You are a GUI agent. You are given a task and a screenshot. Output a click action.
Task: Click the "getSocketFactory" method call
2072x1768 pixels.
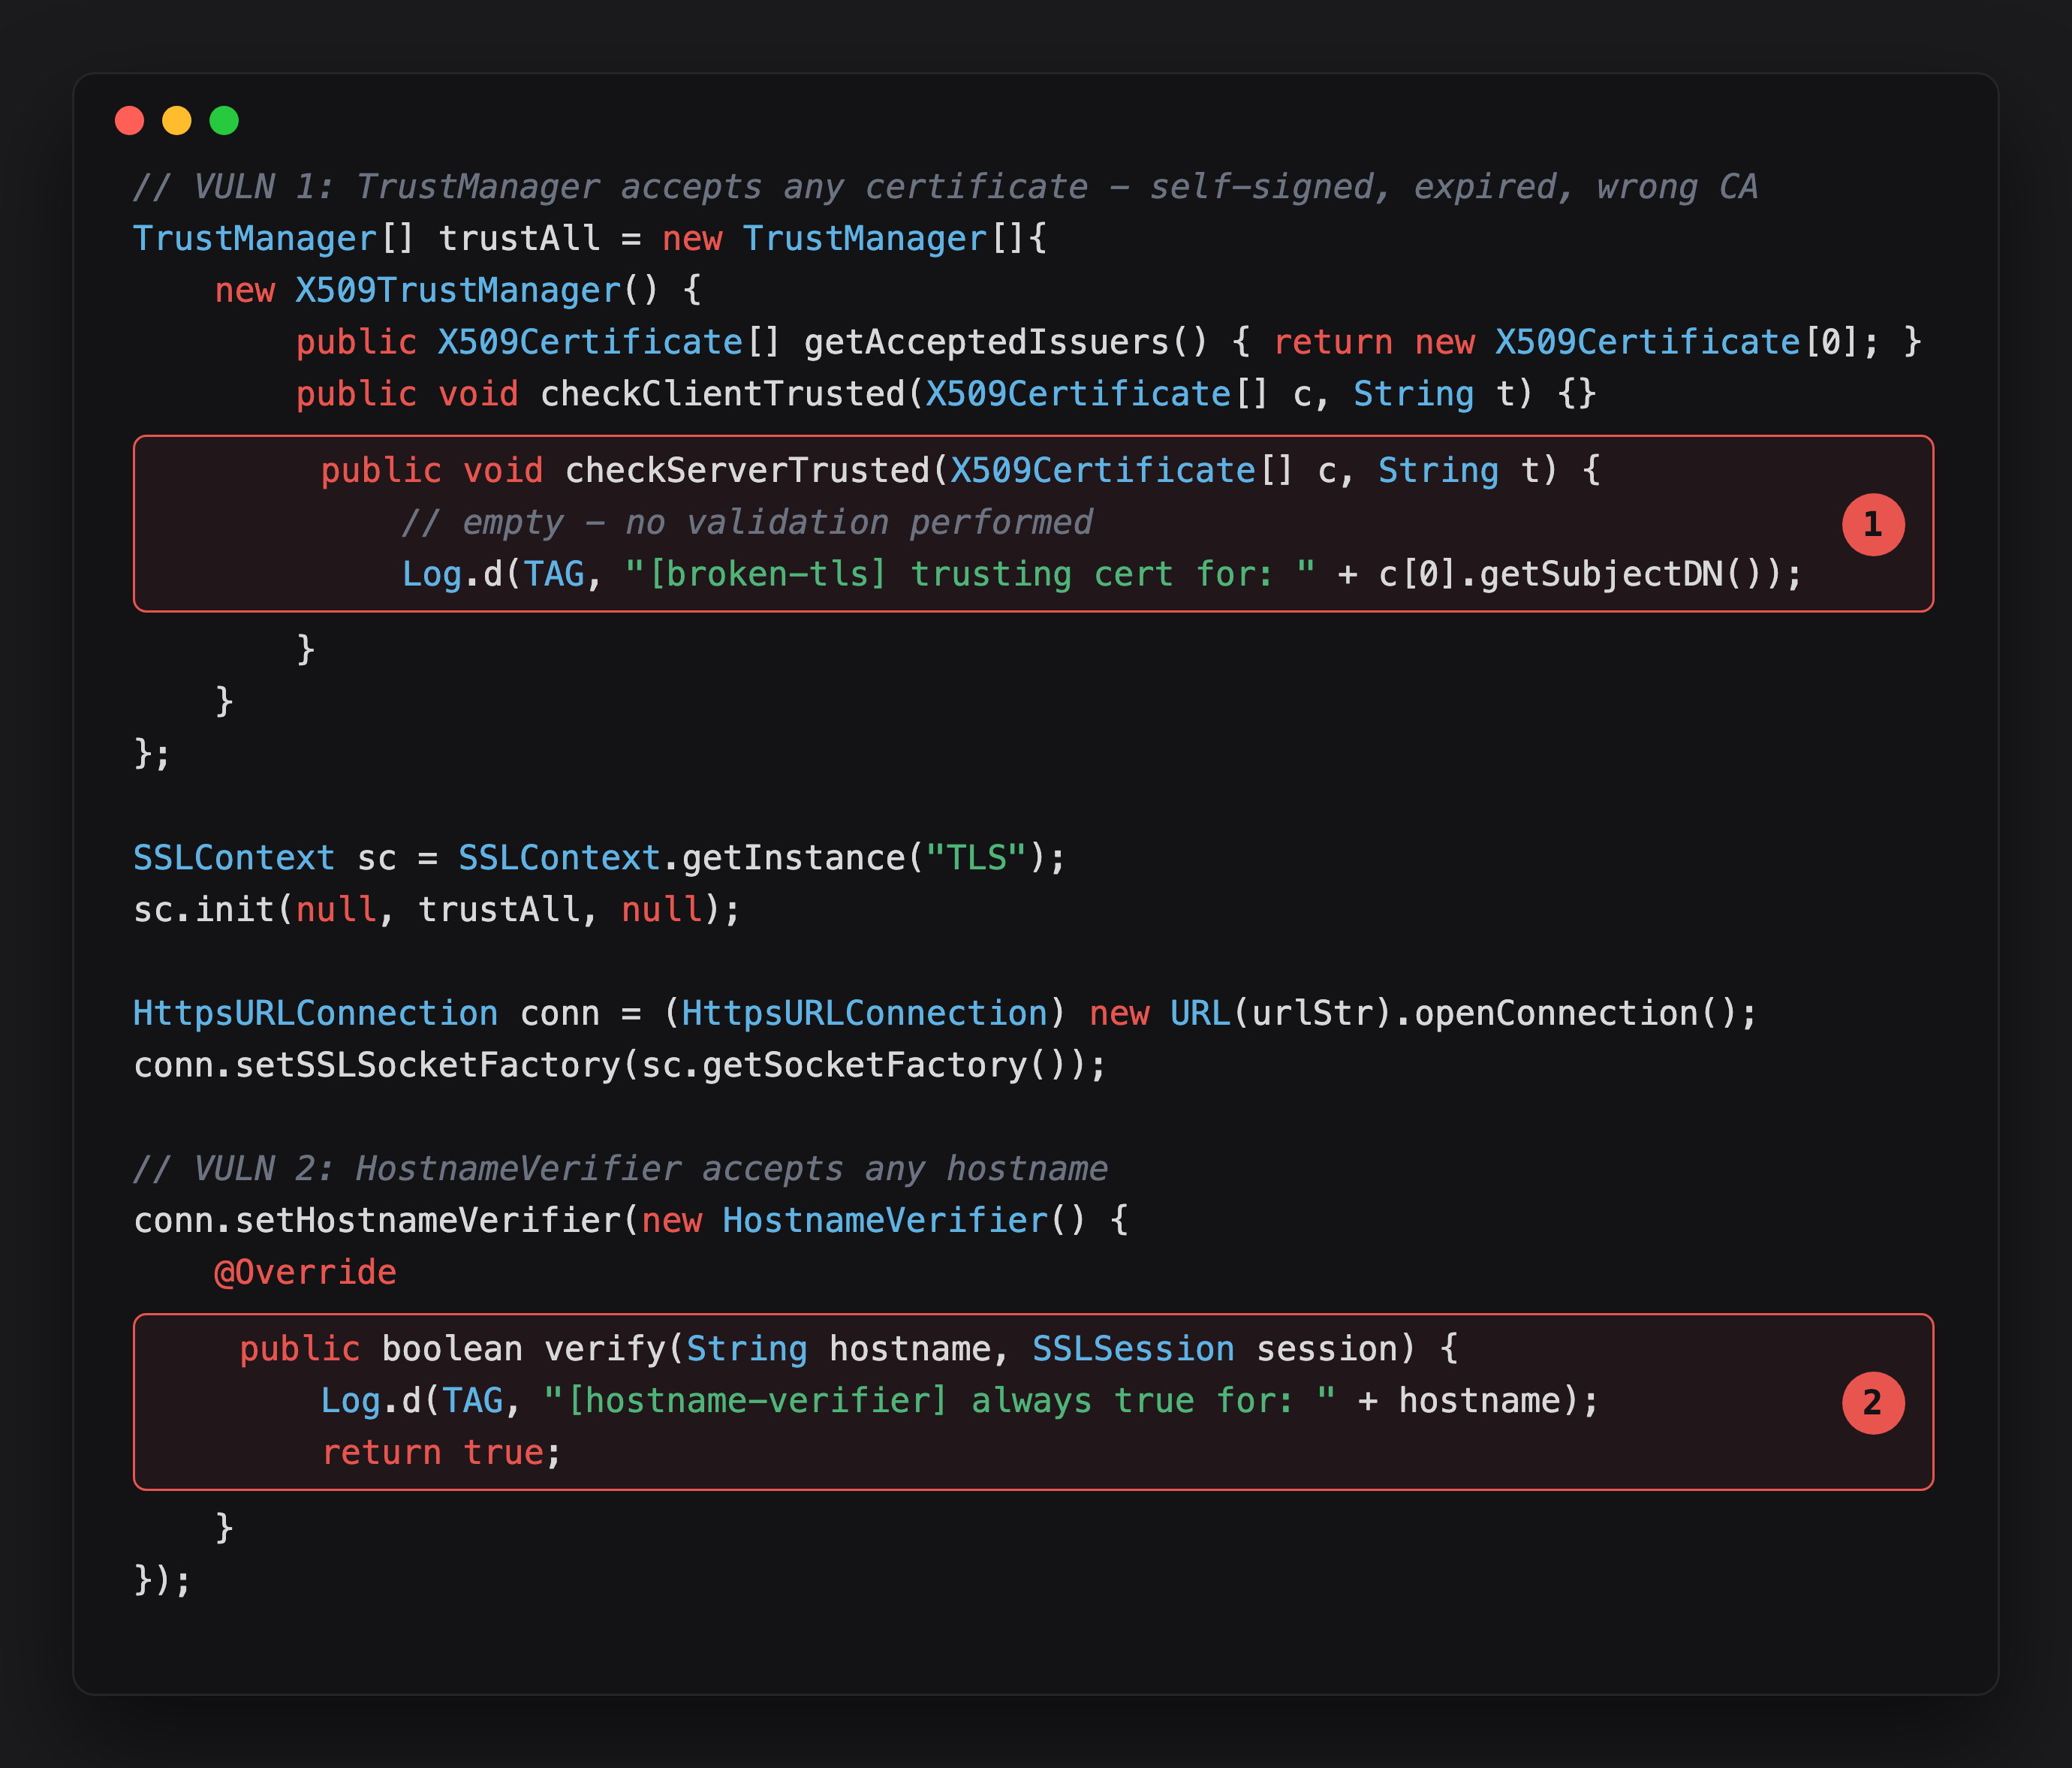864,1065
